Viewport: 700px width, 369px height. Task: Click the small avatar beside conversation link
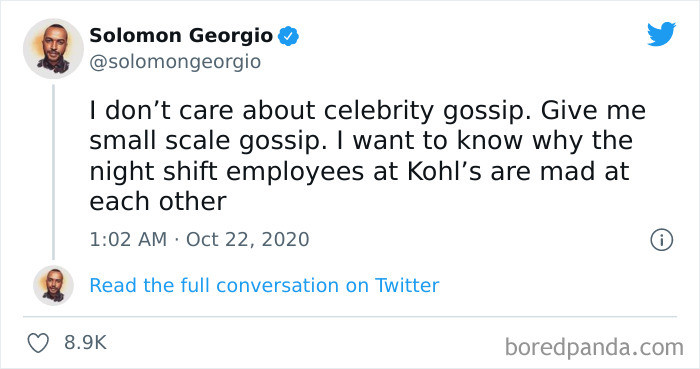tap(54, 285)
